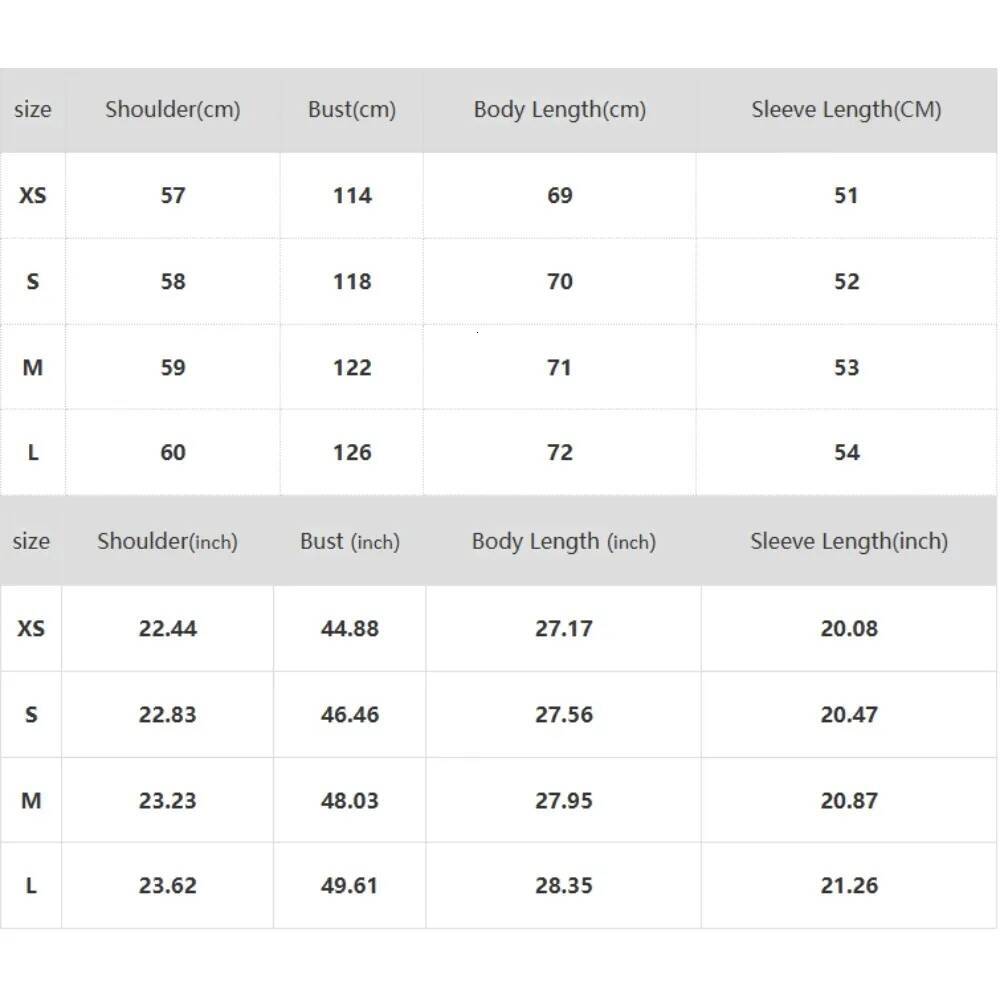Select the Body Length(cm) header cell
The height and width of the screenshot is (1000, 1000).
pos(560,110)
